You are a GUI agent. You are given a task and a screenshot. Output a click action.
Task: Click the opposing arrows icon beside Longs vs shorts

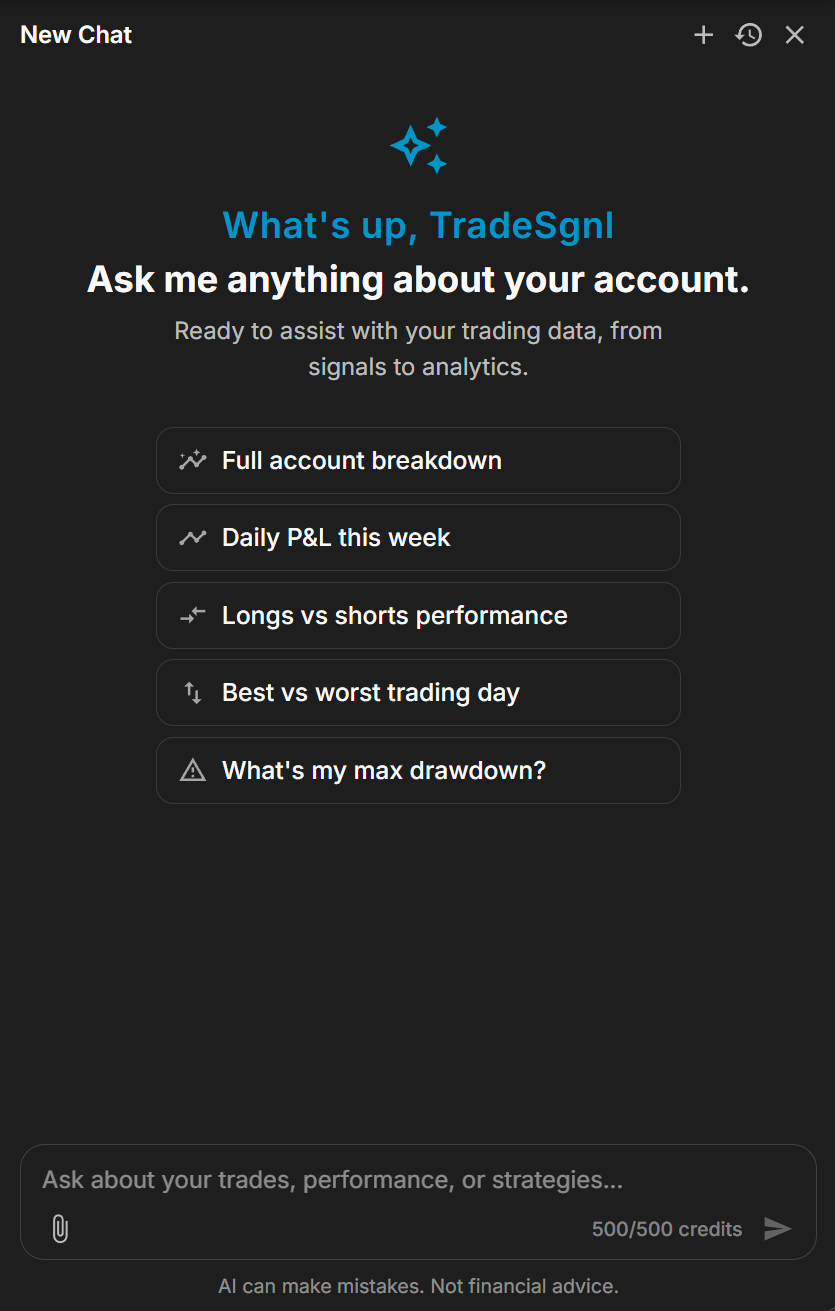click(192, 616)
